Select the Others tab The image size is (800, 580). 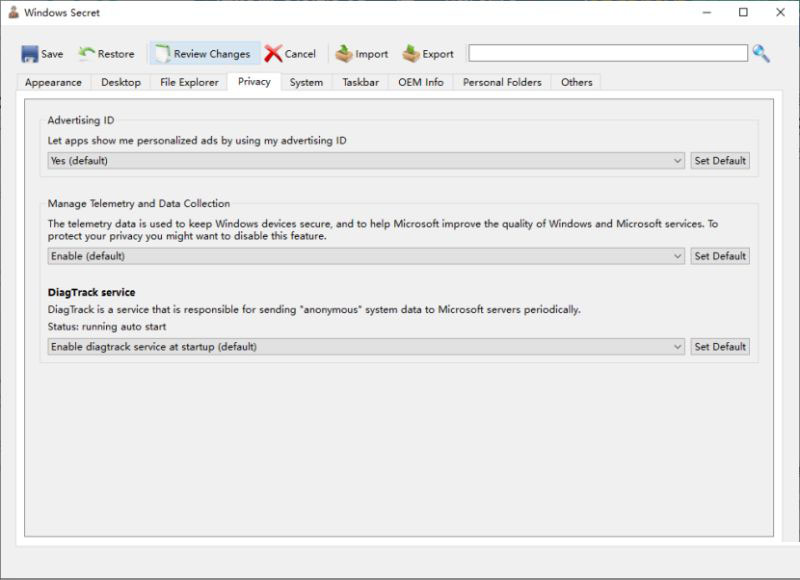pos(577,82)
